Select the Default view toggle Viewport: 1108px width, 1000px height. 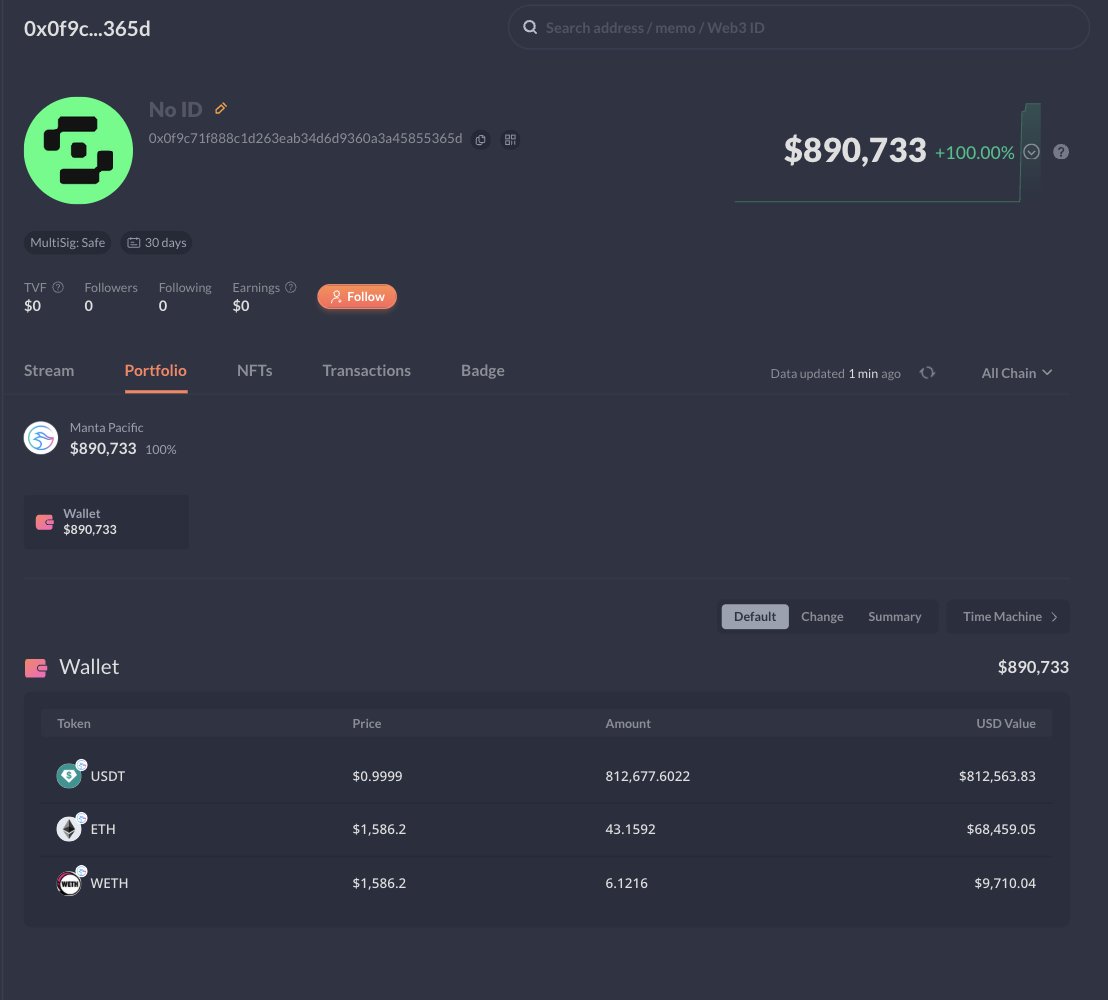[755, 617]
